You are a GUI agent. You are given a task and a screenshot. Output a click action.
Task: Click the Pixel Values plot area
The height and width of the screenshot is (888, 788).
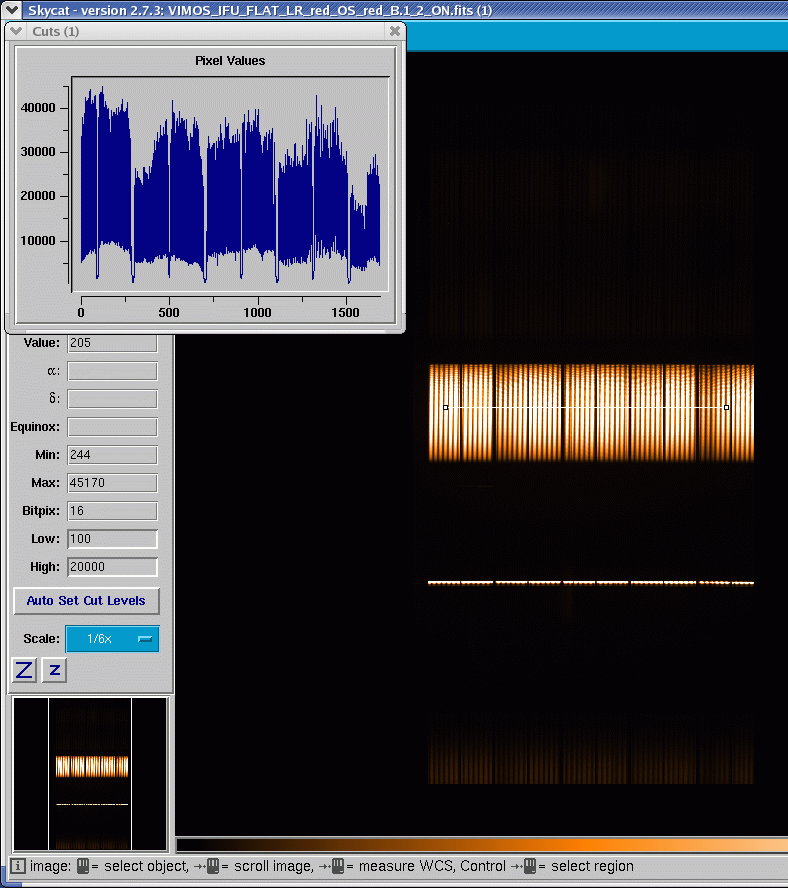click(x=230, y=185)
